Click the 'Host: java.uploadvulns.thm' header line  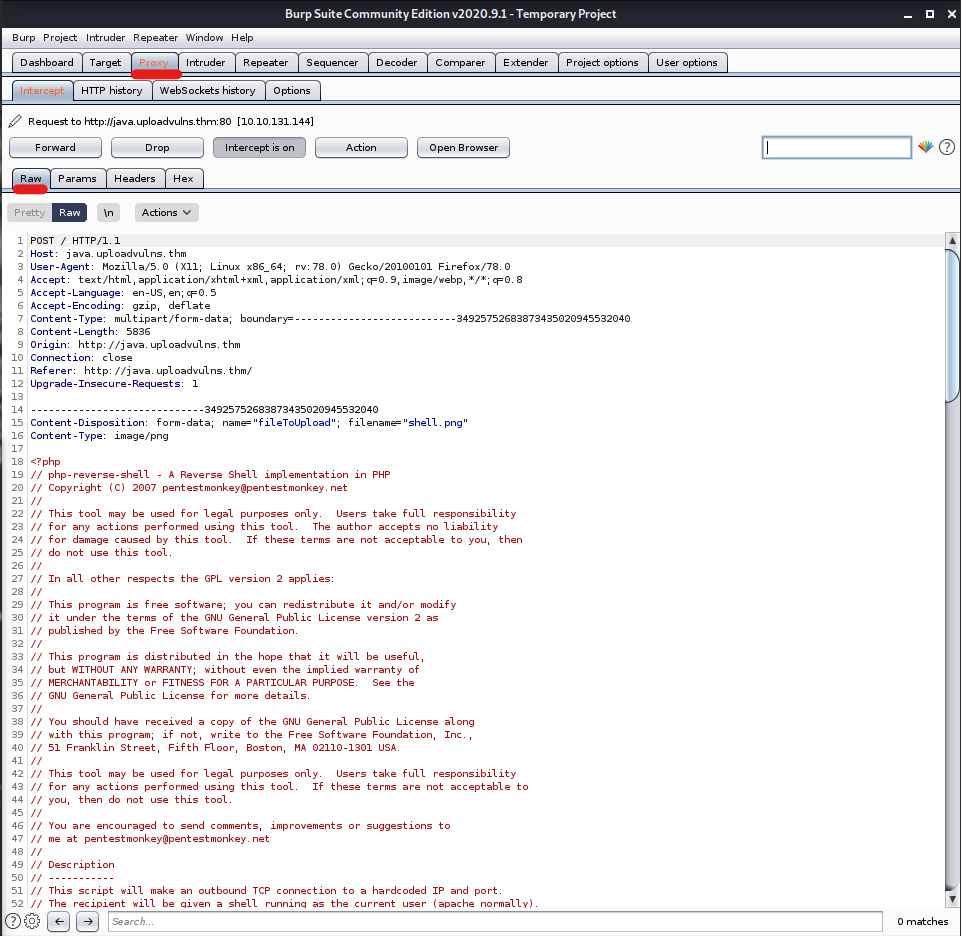(x=108, y=253)
